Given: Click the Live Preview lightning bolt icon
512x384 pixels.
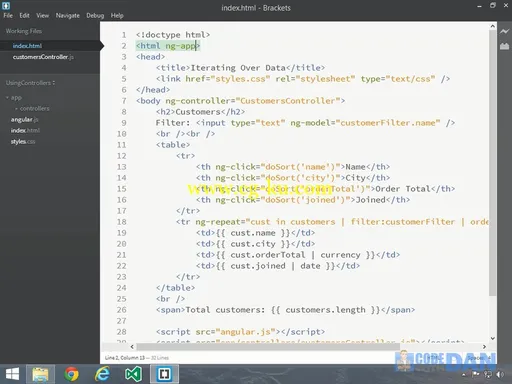Looking at the screenshot, I should [504, 32].
